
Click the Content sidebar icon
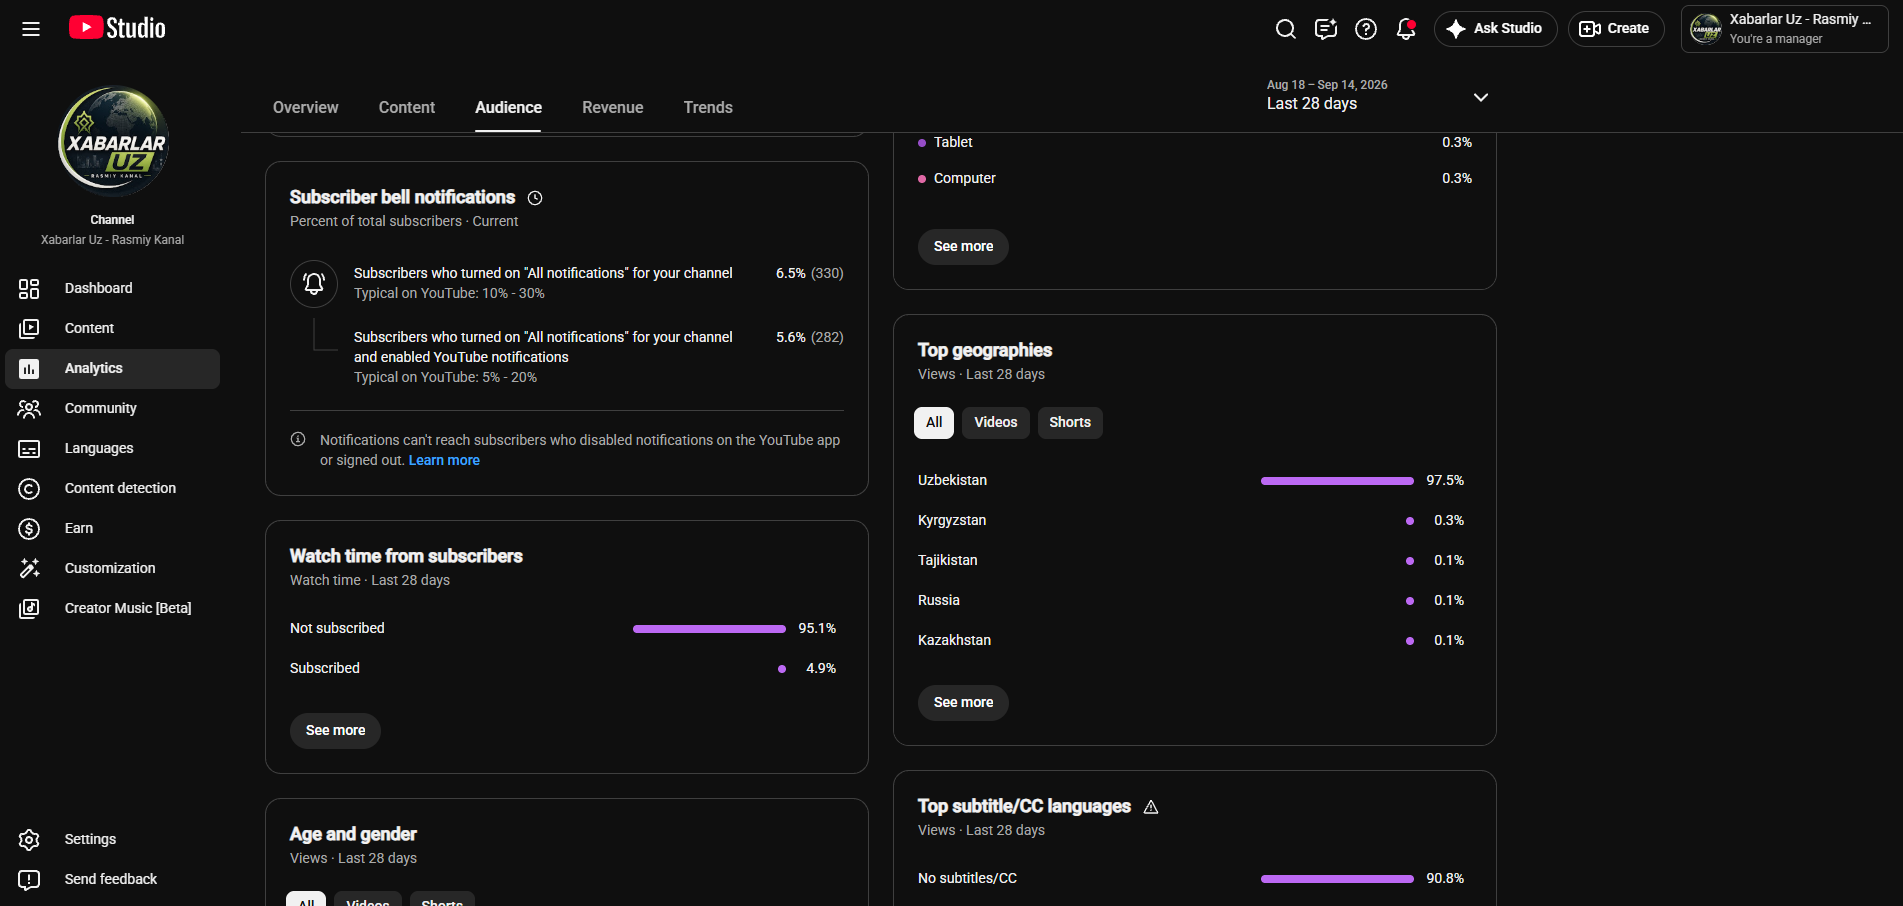[29, 329]
